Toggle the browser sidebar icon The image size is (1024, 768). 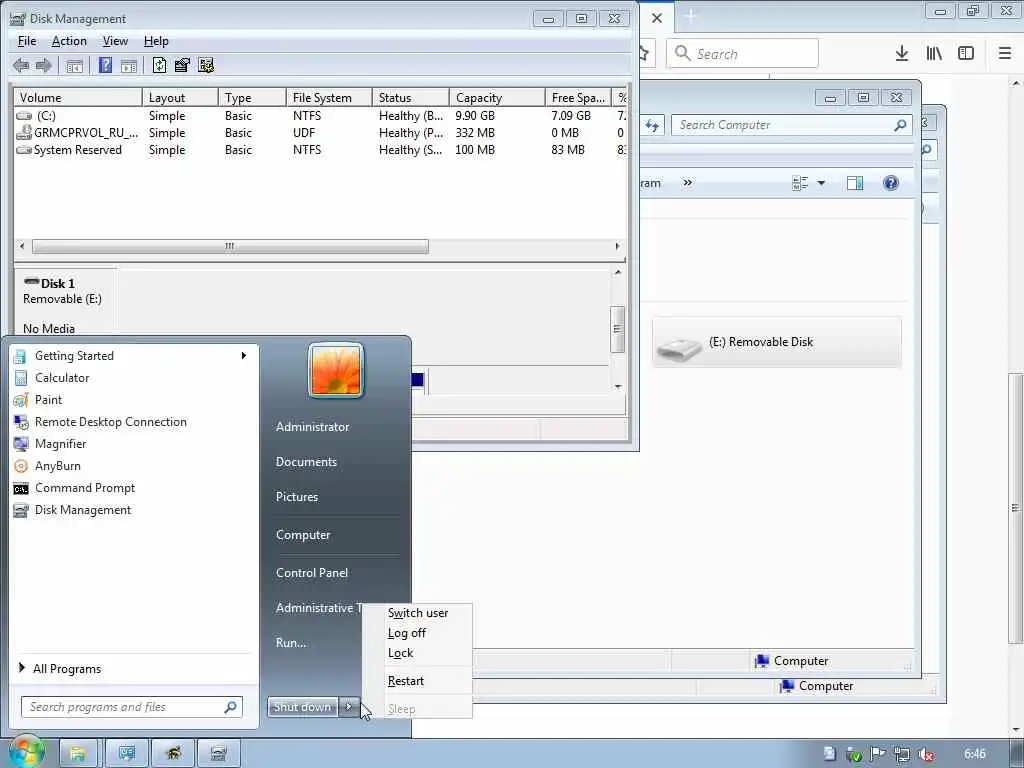click(966, 54)
